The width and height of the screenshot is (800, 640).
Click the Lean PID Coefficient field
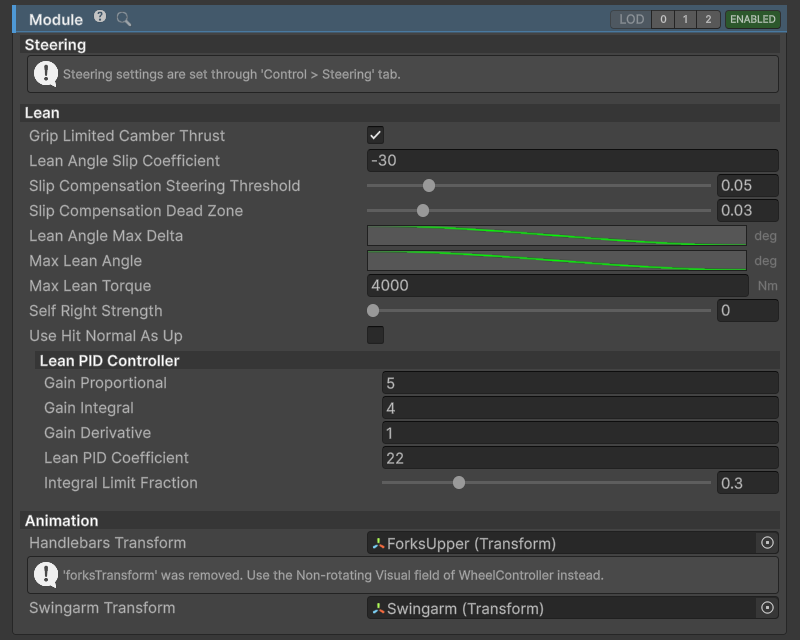(580, 458)
